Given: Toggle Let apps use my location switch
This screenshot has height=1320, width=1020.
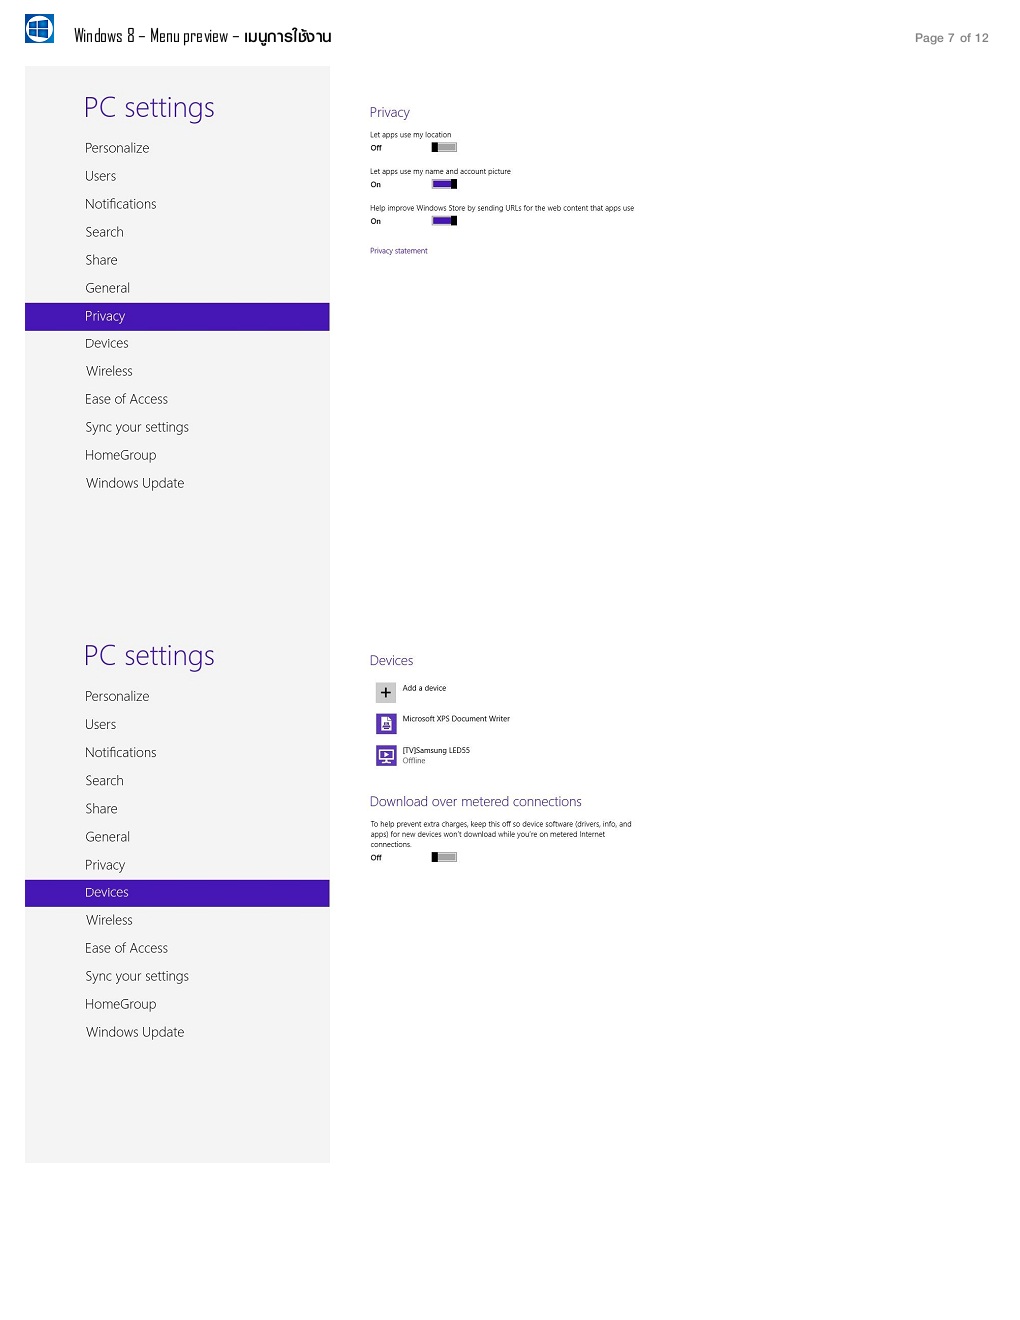Looking at the screenshot, I should pos(444,147).
